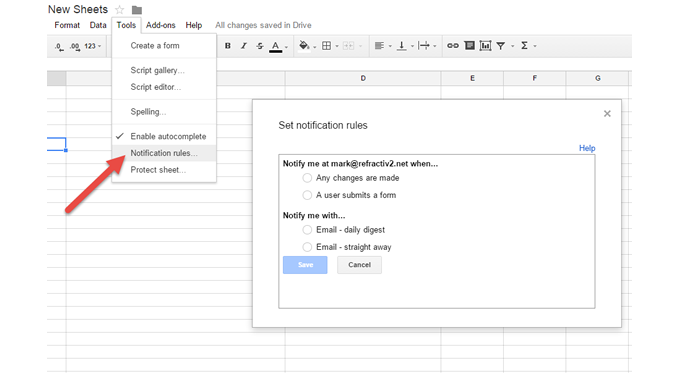Toggle Enable autocomplete menu item
Image resolution: width=680 pixels, height=373 pixels.
point(164,136)
